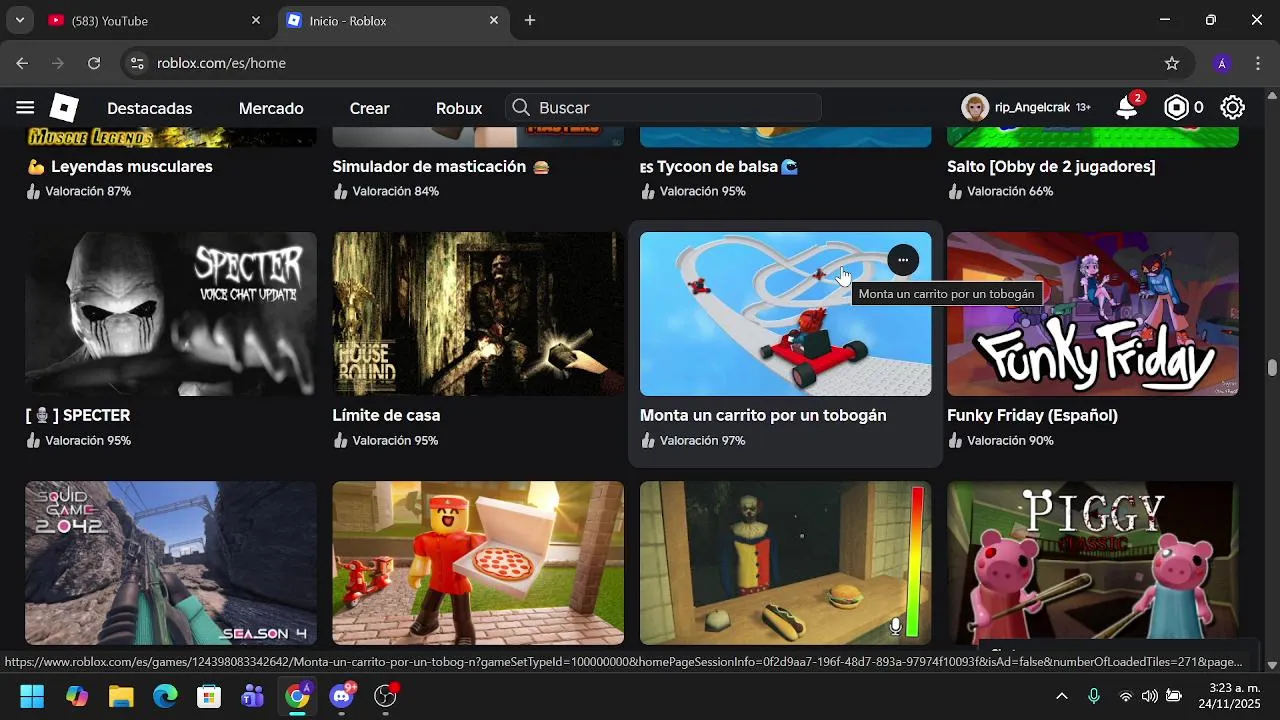Open a new Chrome tab
Screen dimensions: 1280x720
click(x=530, y=20)
